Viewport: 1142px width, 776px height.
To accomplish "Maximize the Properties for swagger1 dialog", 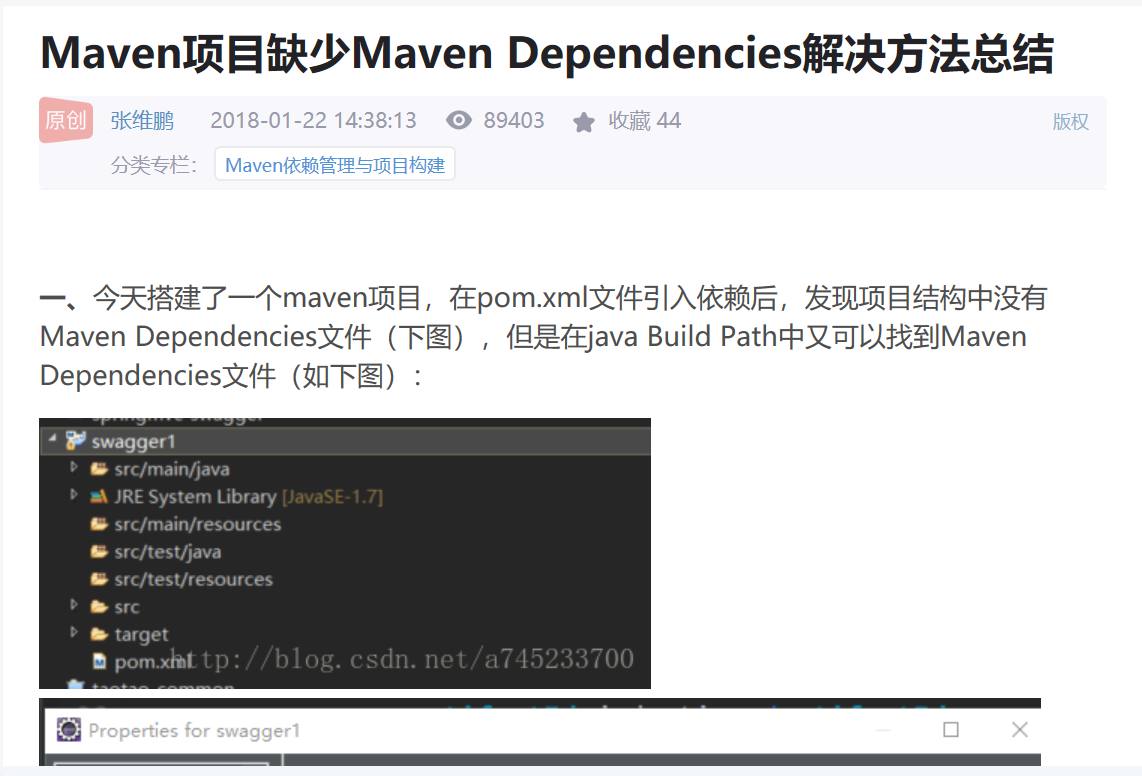I will coord(950,729).
